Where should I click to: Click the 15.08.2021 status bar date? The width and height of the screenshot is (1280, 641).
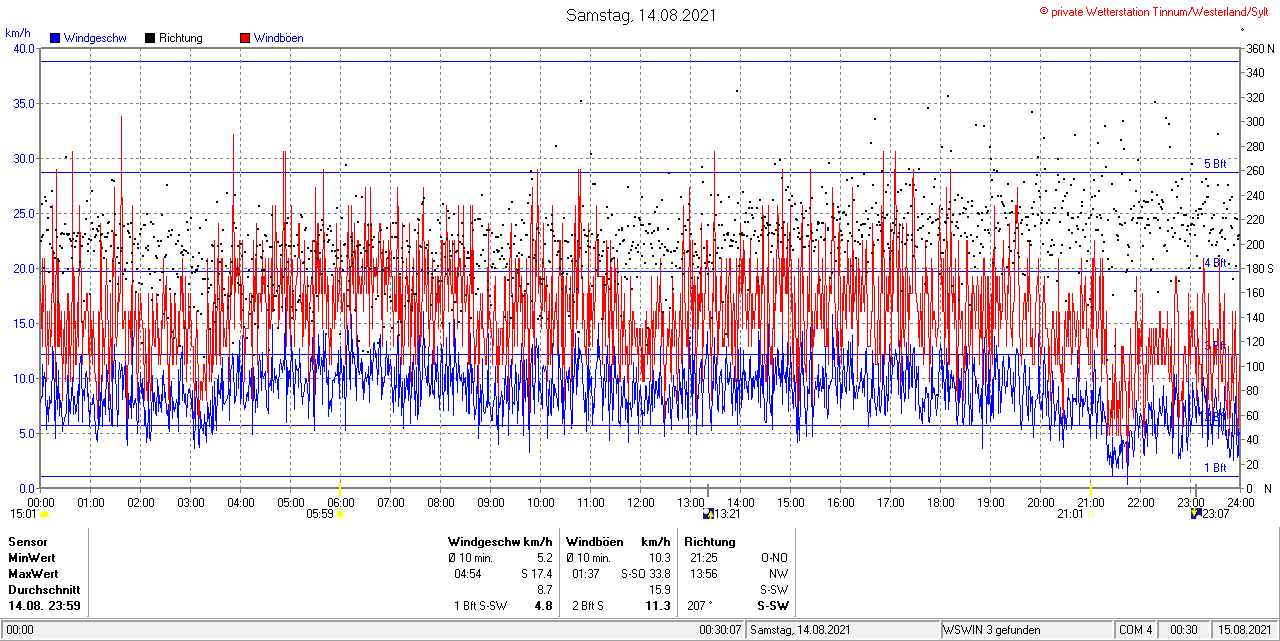tap(1243, 630)
